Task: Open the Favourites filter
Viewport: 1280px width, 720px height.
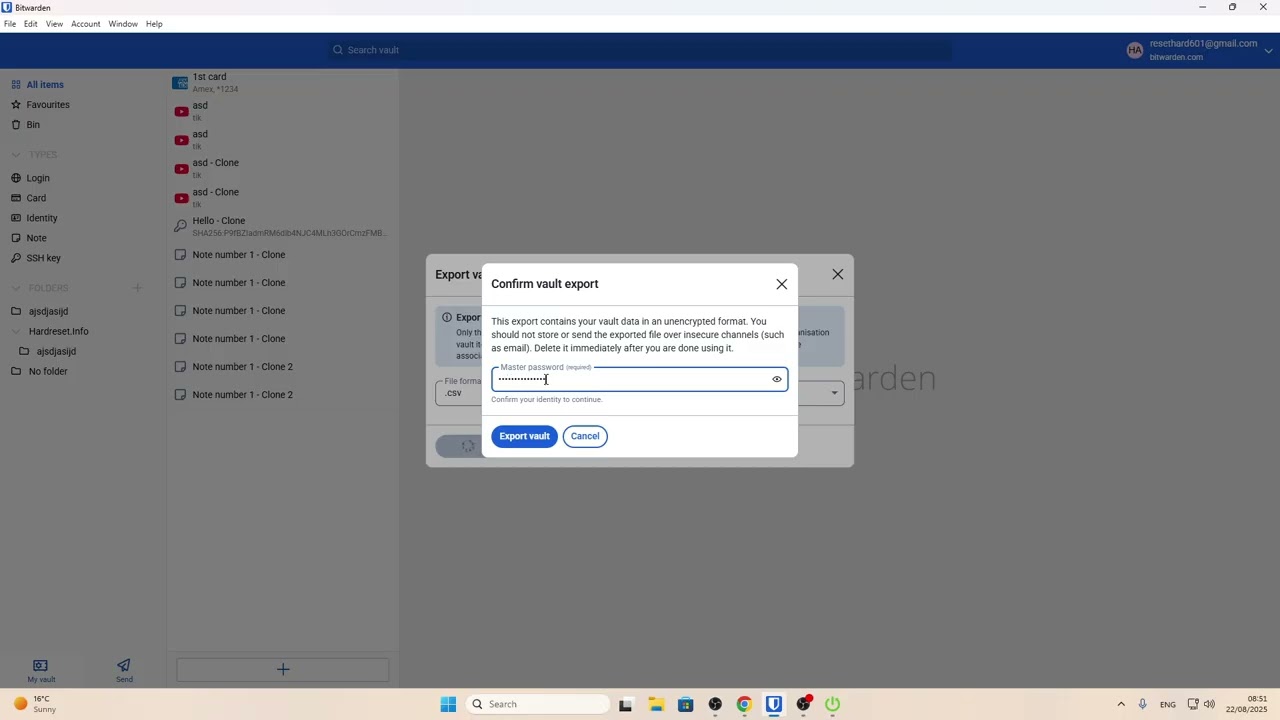Action: tap(48, 105)
